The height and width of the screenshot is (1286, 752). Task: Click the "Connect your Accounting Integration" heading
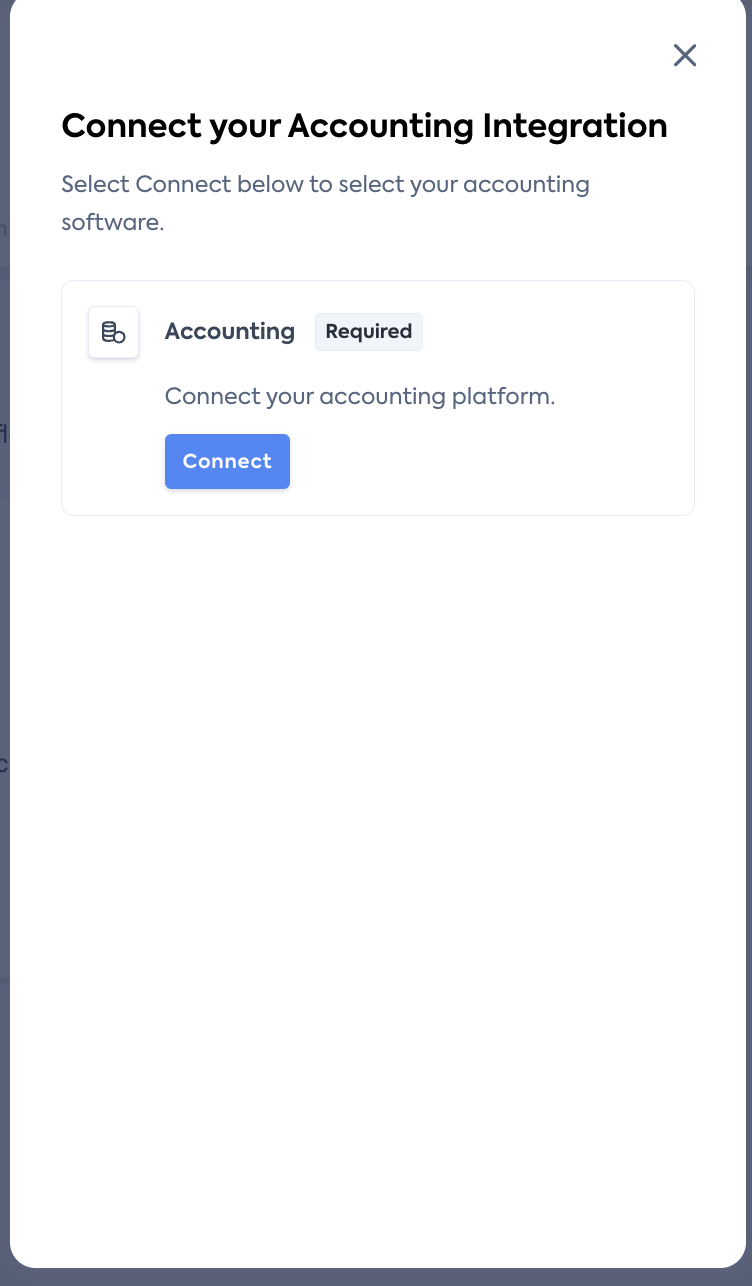click(364, 126)
